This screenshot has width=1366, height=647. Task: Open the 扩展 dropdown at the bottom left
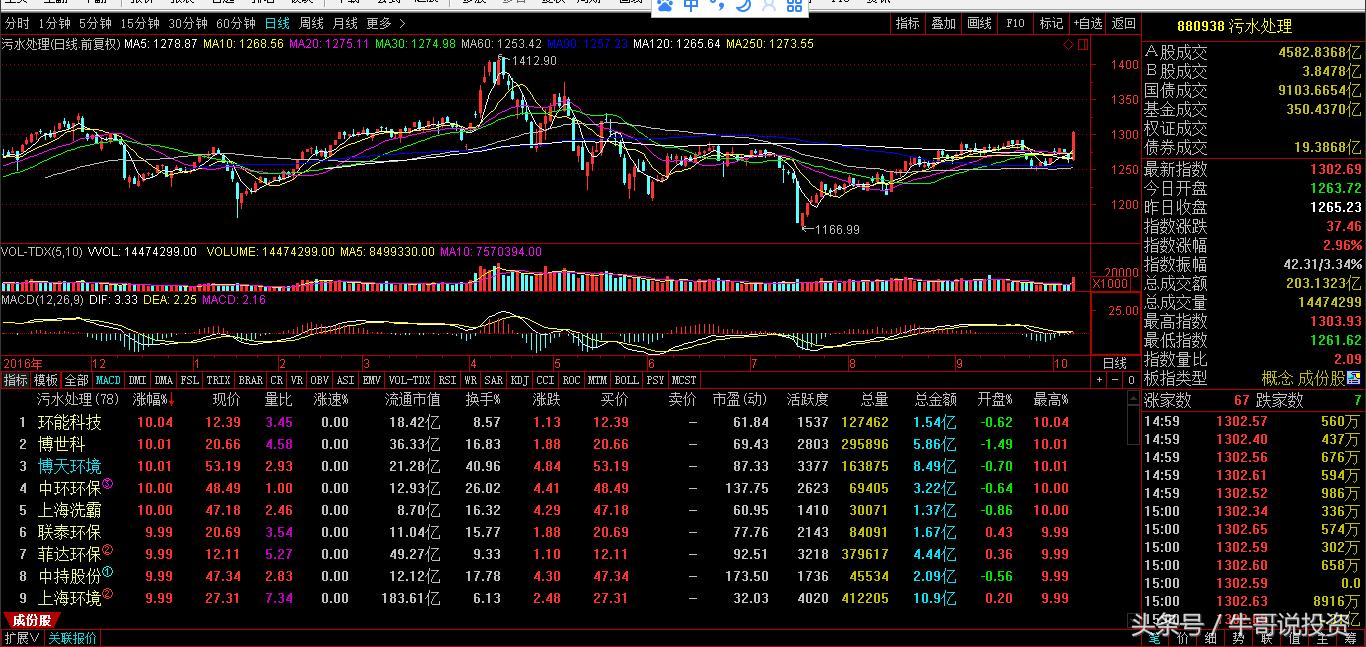[21, 638]
